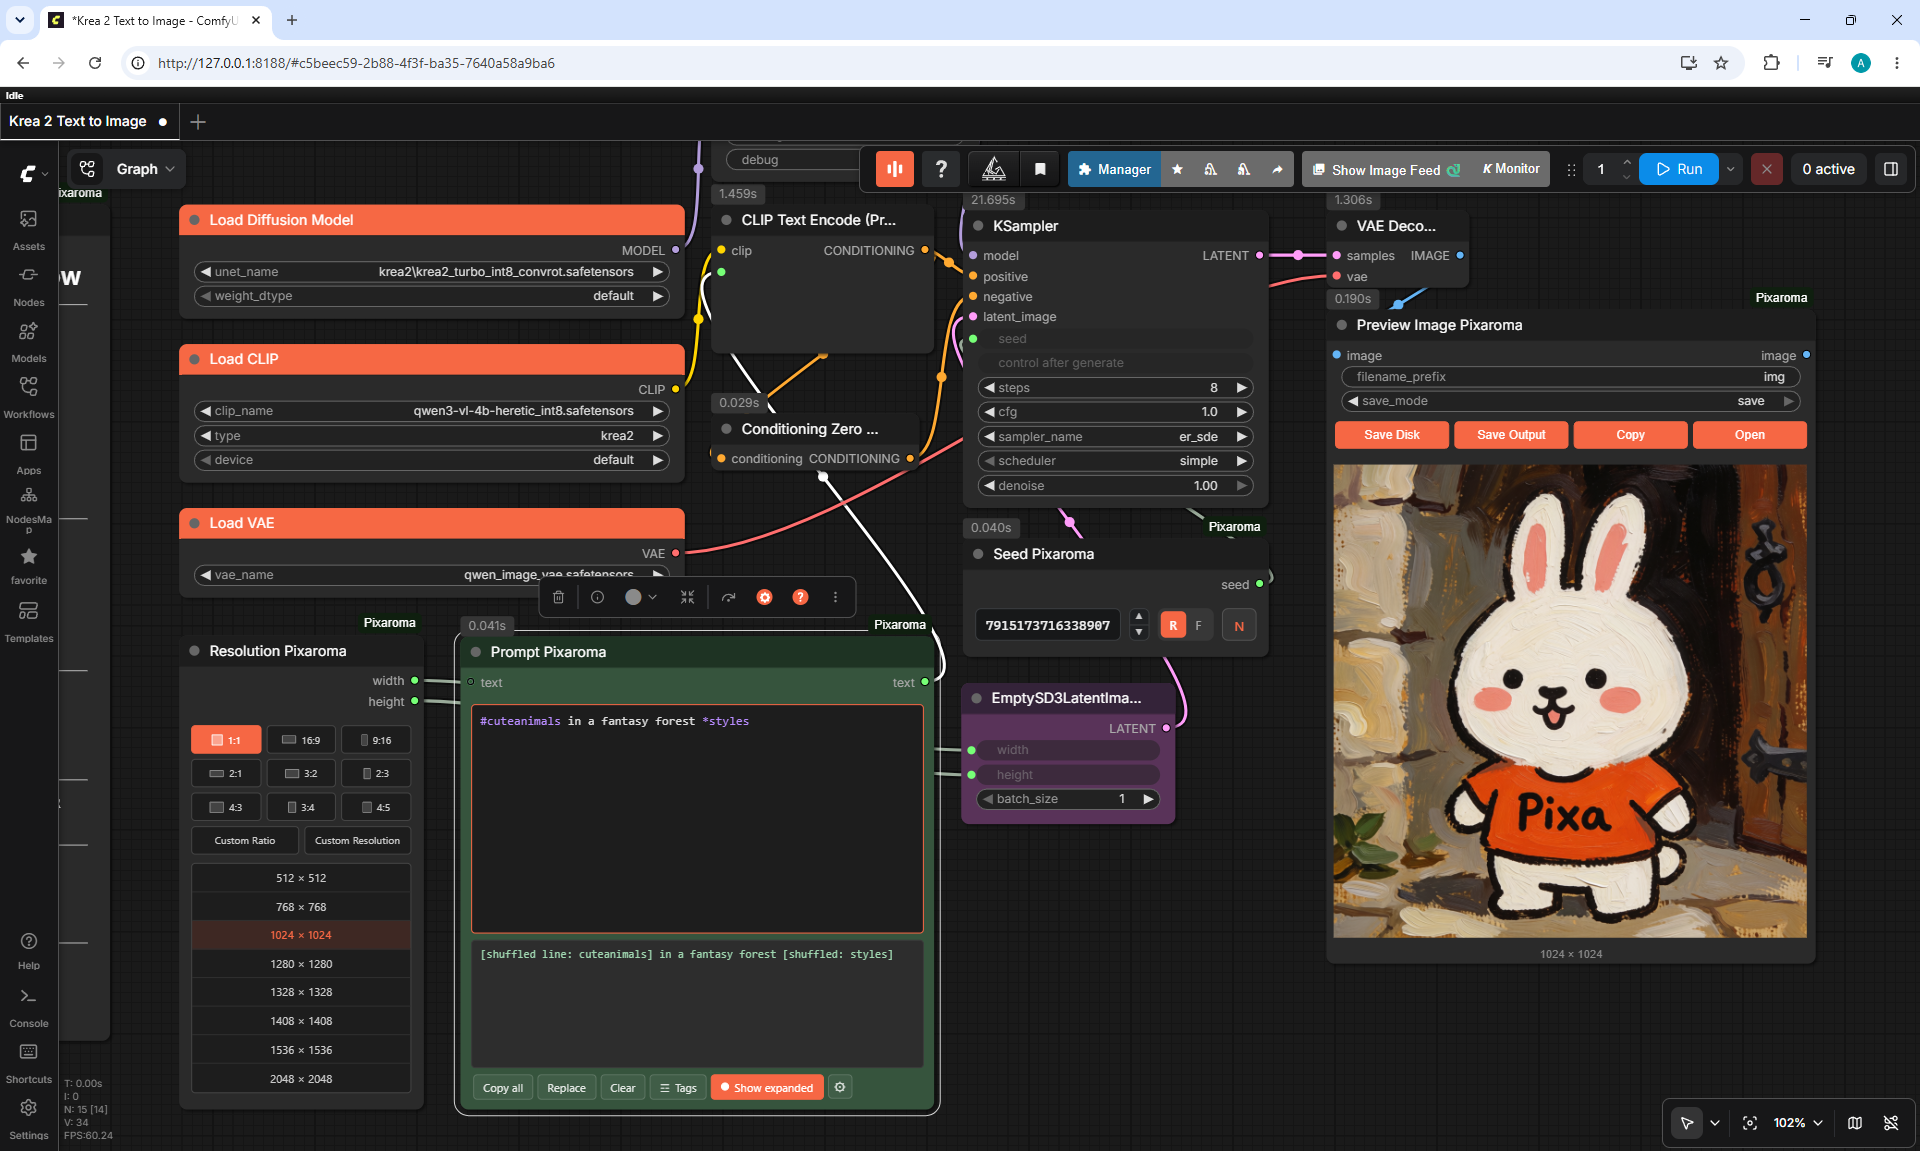Add a new workflow tab
This screenshot has height=1151, width=1920.
198,121
